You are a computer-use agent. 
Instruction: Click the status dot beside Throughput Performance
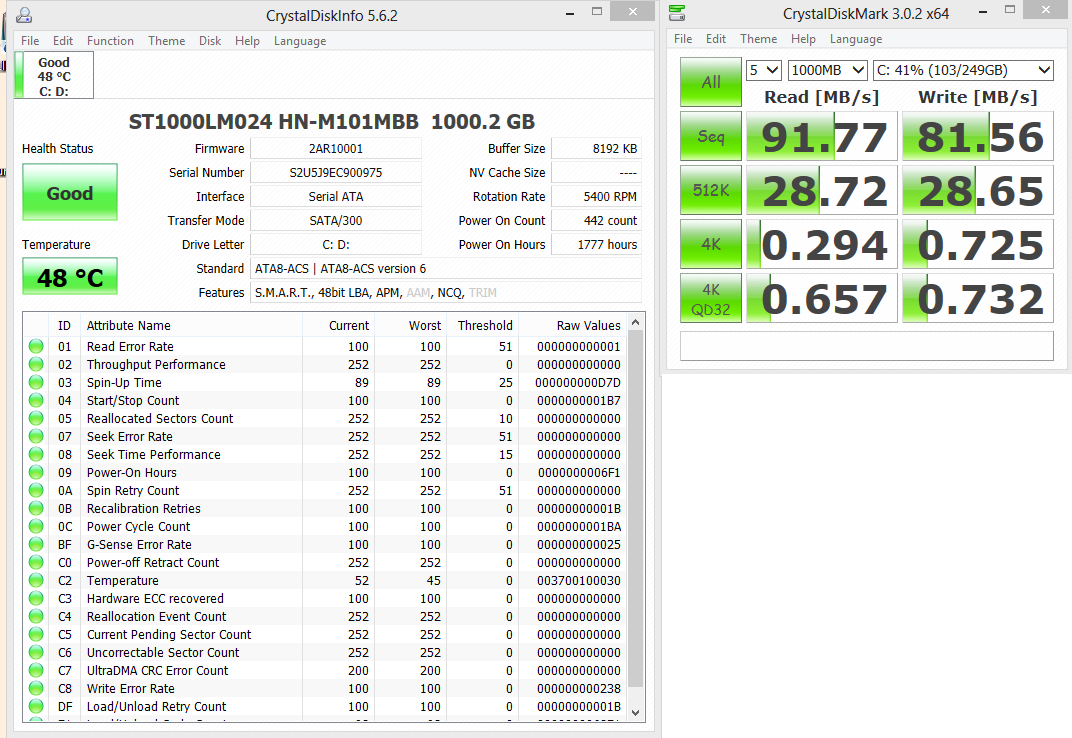point(36,365)
